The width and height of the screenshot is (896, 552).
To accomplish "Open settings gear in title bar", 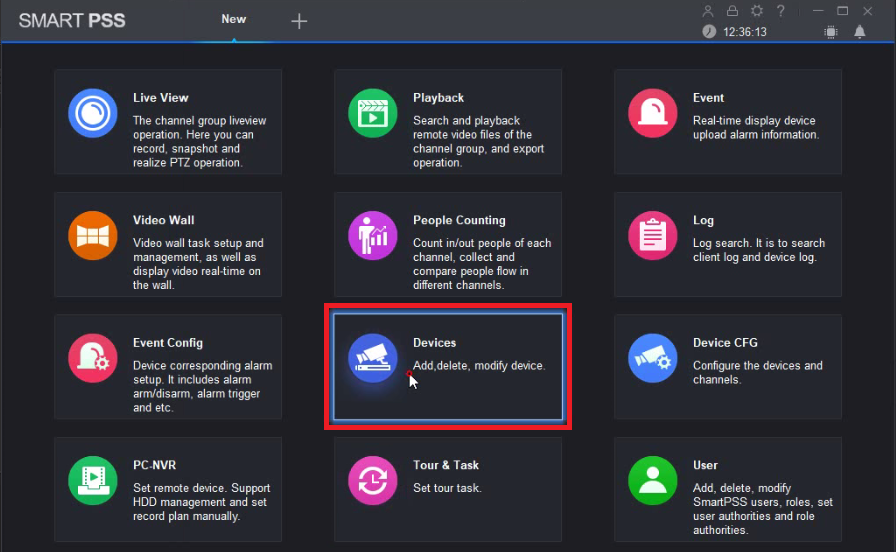I will [x=757, y=11].
